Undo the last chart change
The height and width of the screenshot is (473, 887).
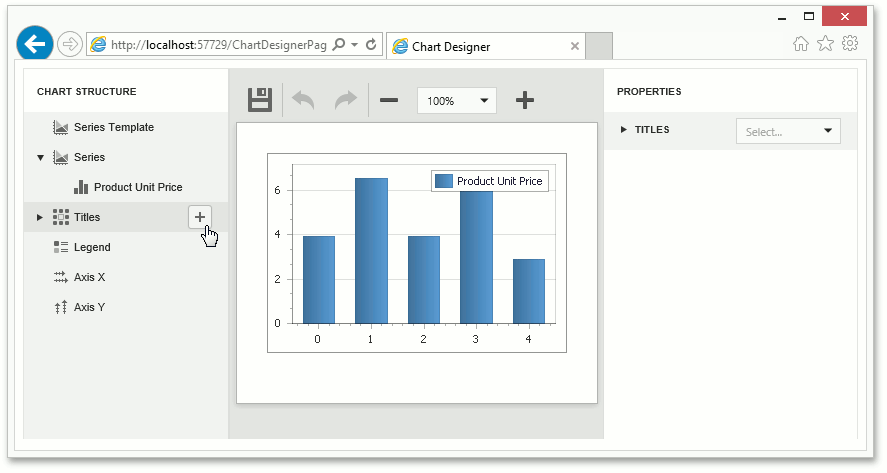[x=303, y=100]
